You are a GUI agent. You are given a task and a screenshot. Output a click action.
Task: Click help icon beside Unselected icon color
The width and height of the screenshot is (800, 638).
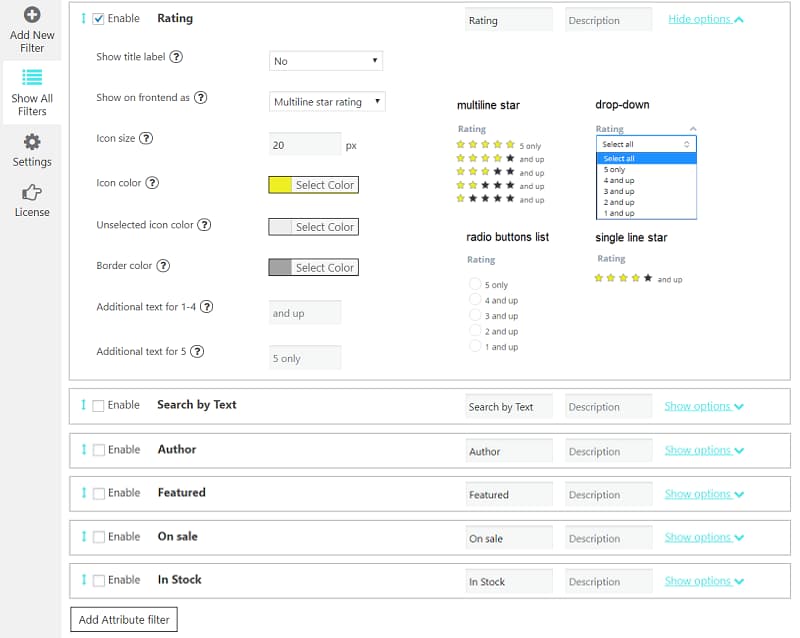click(204, 225)
